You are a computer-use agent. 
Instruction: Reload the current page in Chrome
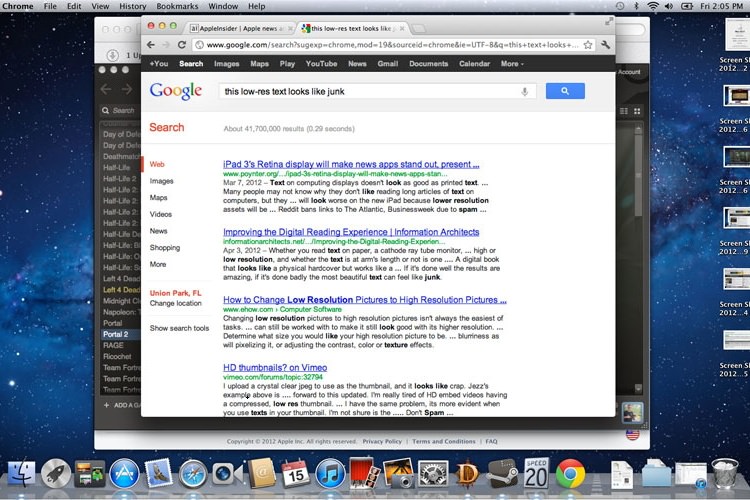tap(182, 45)
